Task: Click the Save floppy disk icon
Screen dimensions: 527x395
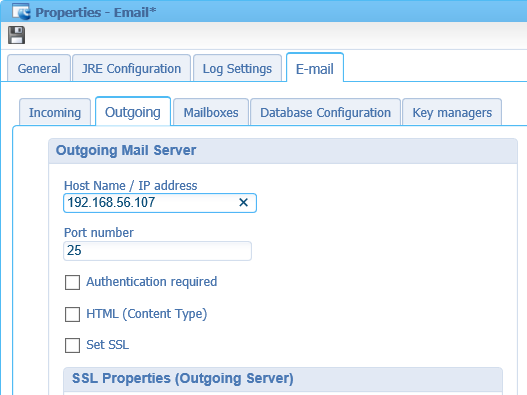Action: coord(16,35)
